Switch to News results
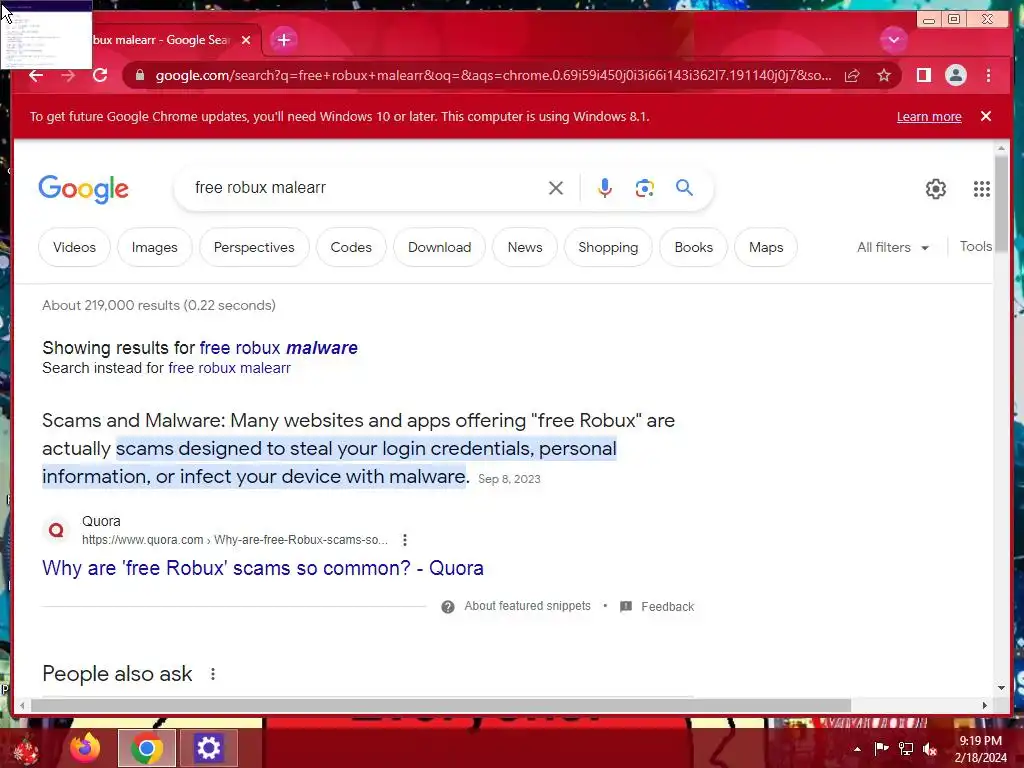1024x768 pixels. (525, 248)
